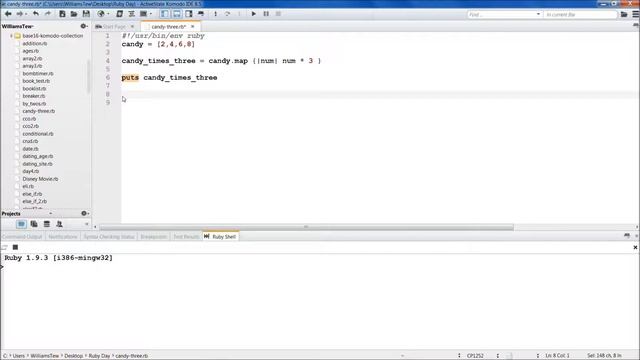Click the 'In current file' search scope field
640x360 pixels.
pos(580,14)
